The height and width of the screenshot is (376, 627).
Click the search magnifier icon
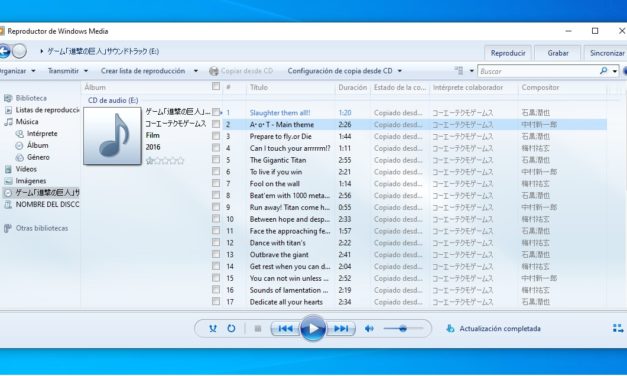(x=603, y=71)
